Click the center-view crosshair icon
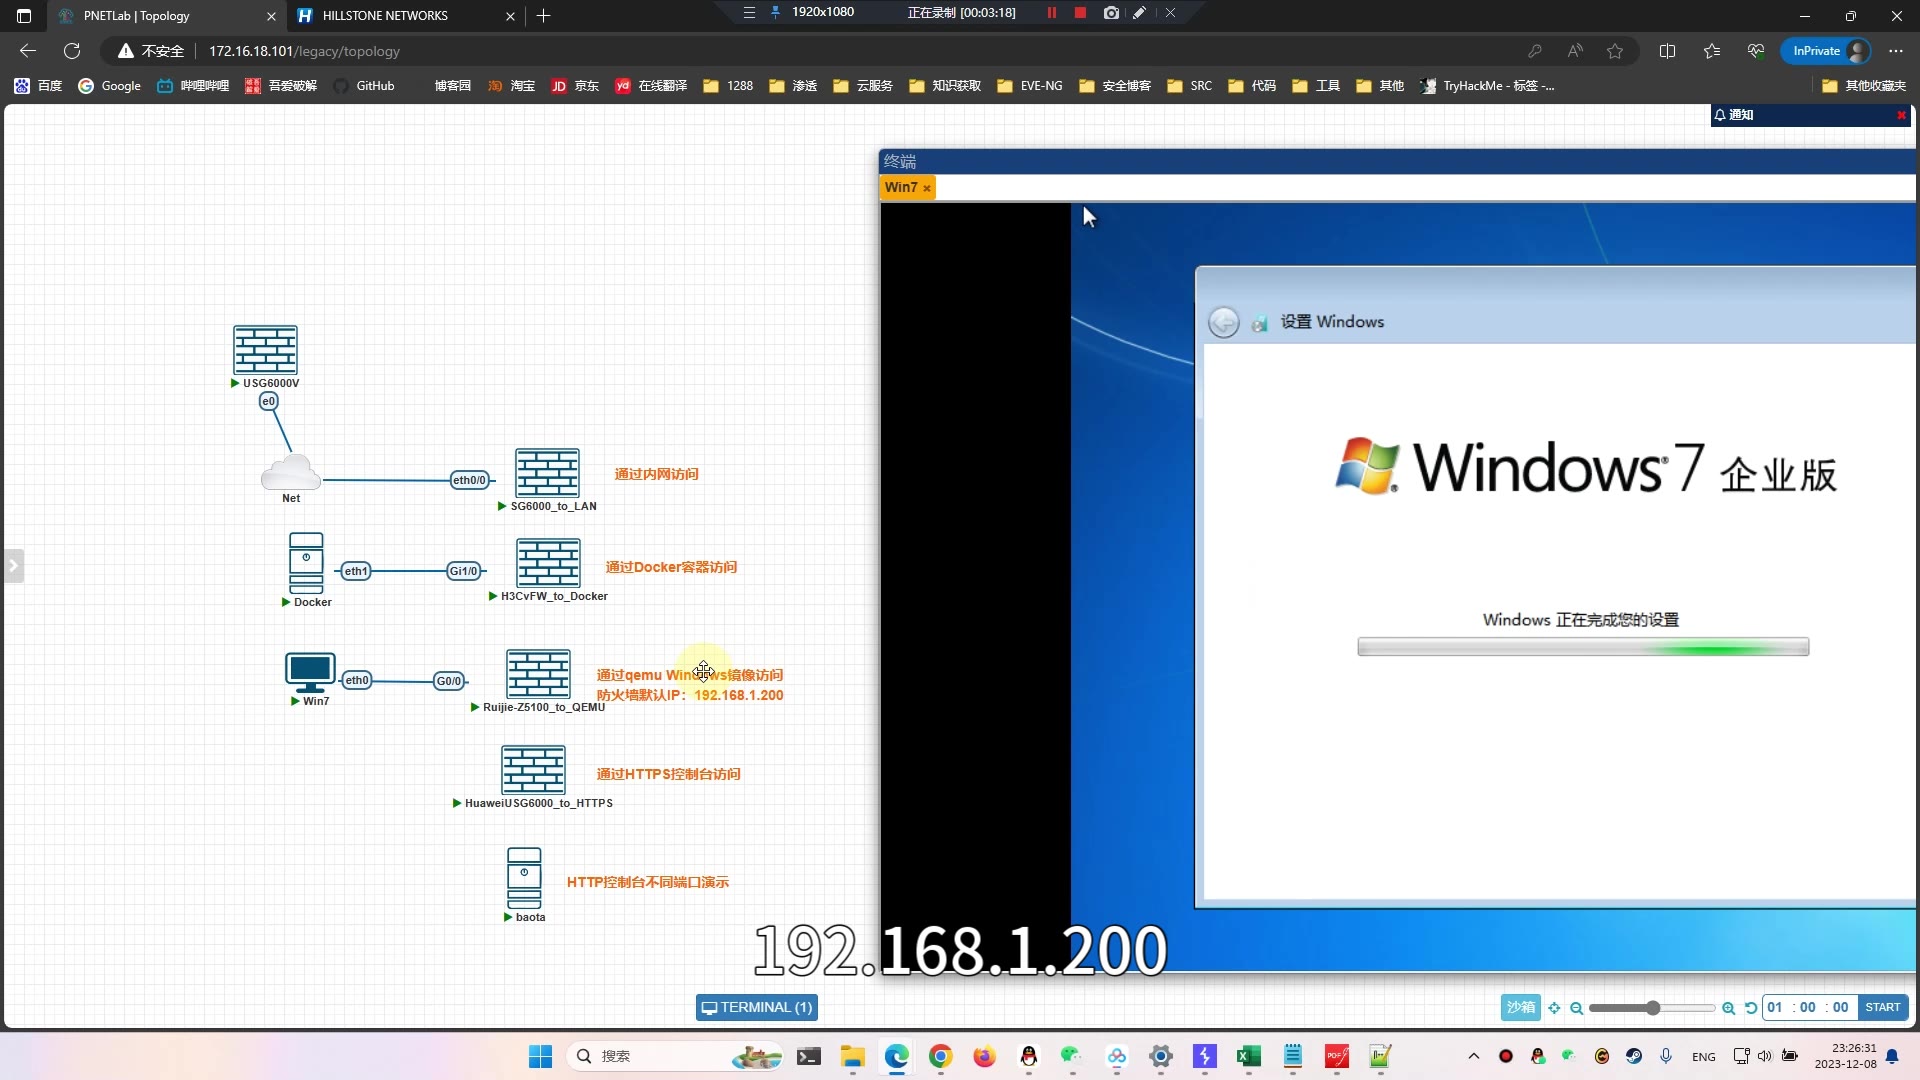The width and height of the screenshot is (1920, 1080). 1554,1008
